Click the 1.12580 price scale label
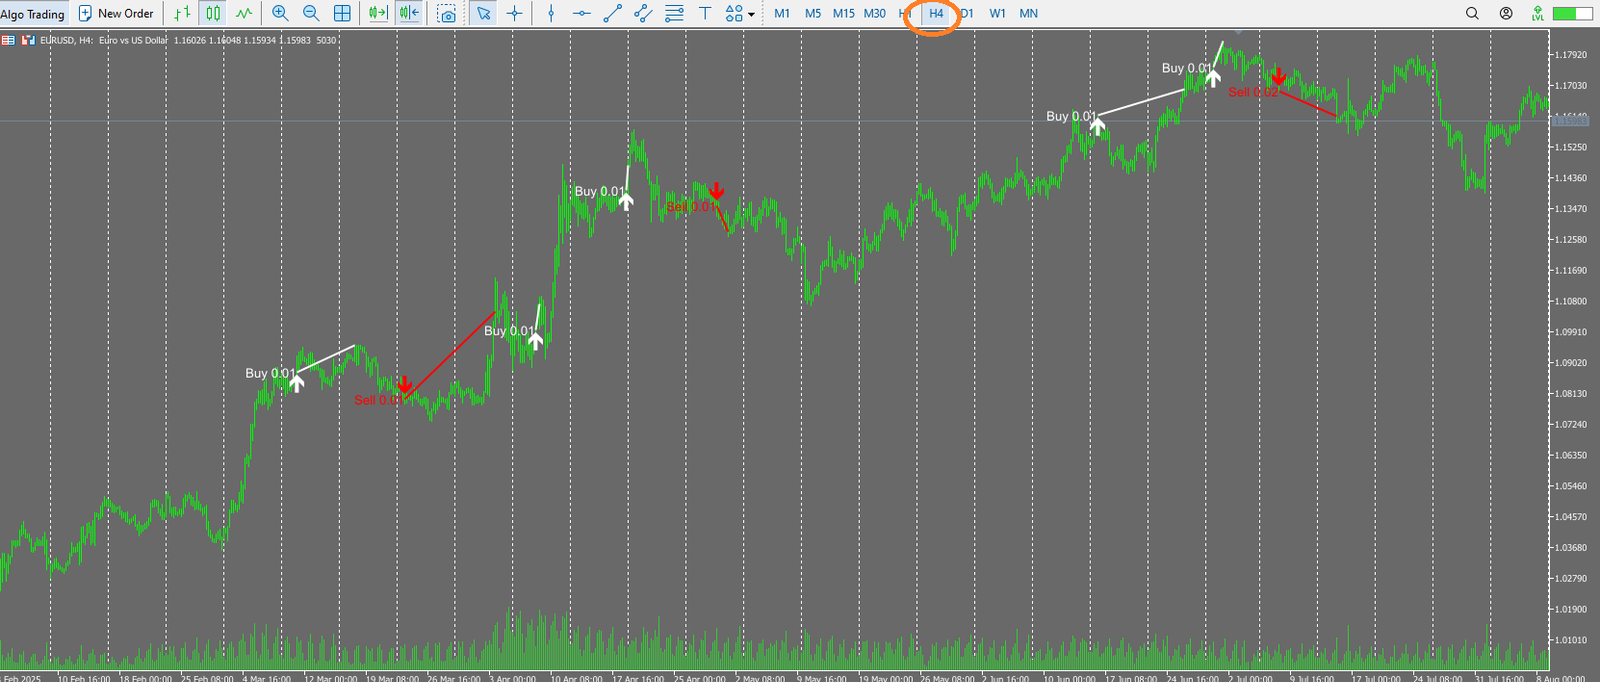Viewport: 1600px width, 682px height. (x=1570, y=240)
